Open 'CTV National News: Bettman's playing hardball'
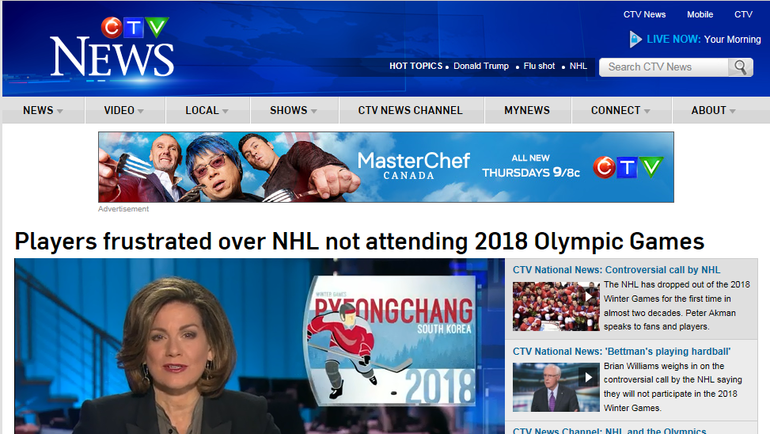The image size is (770, 434). point(622,351)
